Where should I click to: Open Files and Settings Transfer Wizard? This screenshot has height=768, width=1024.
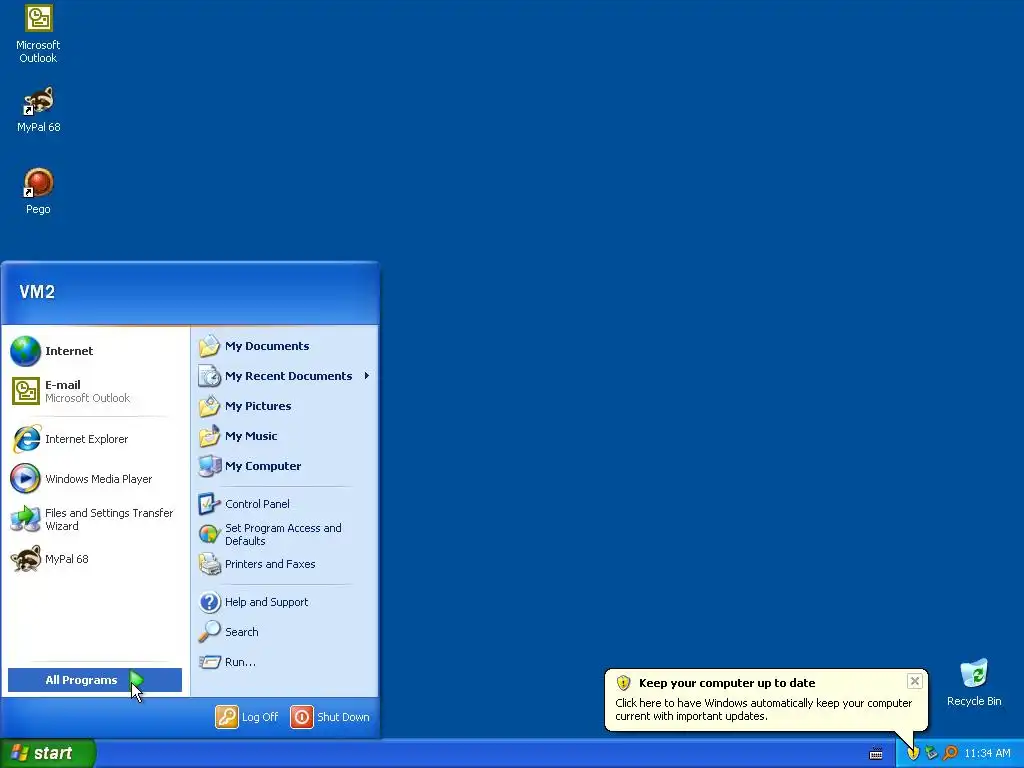(x=95, y=519)
